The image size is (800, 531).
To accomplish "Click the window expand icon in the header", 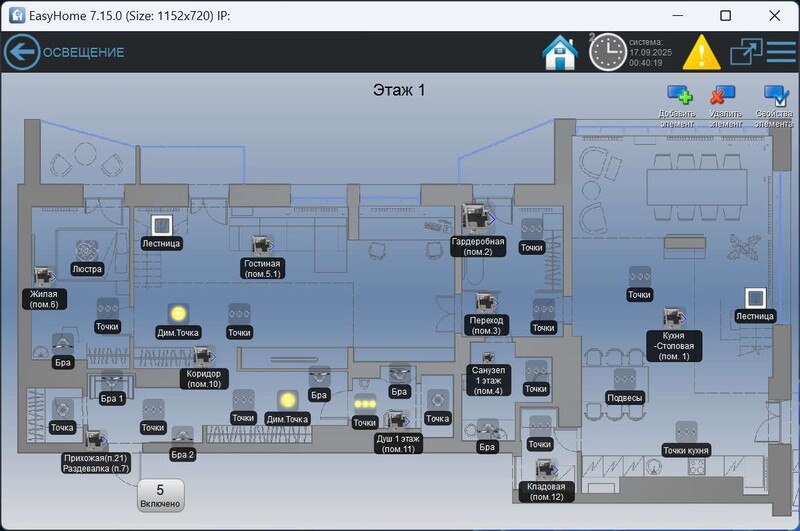I will click(x=746, y=52).
